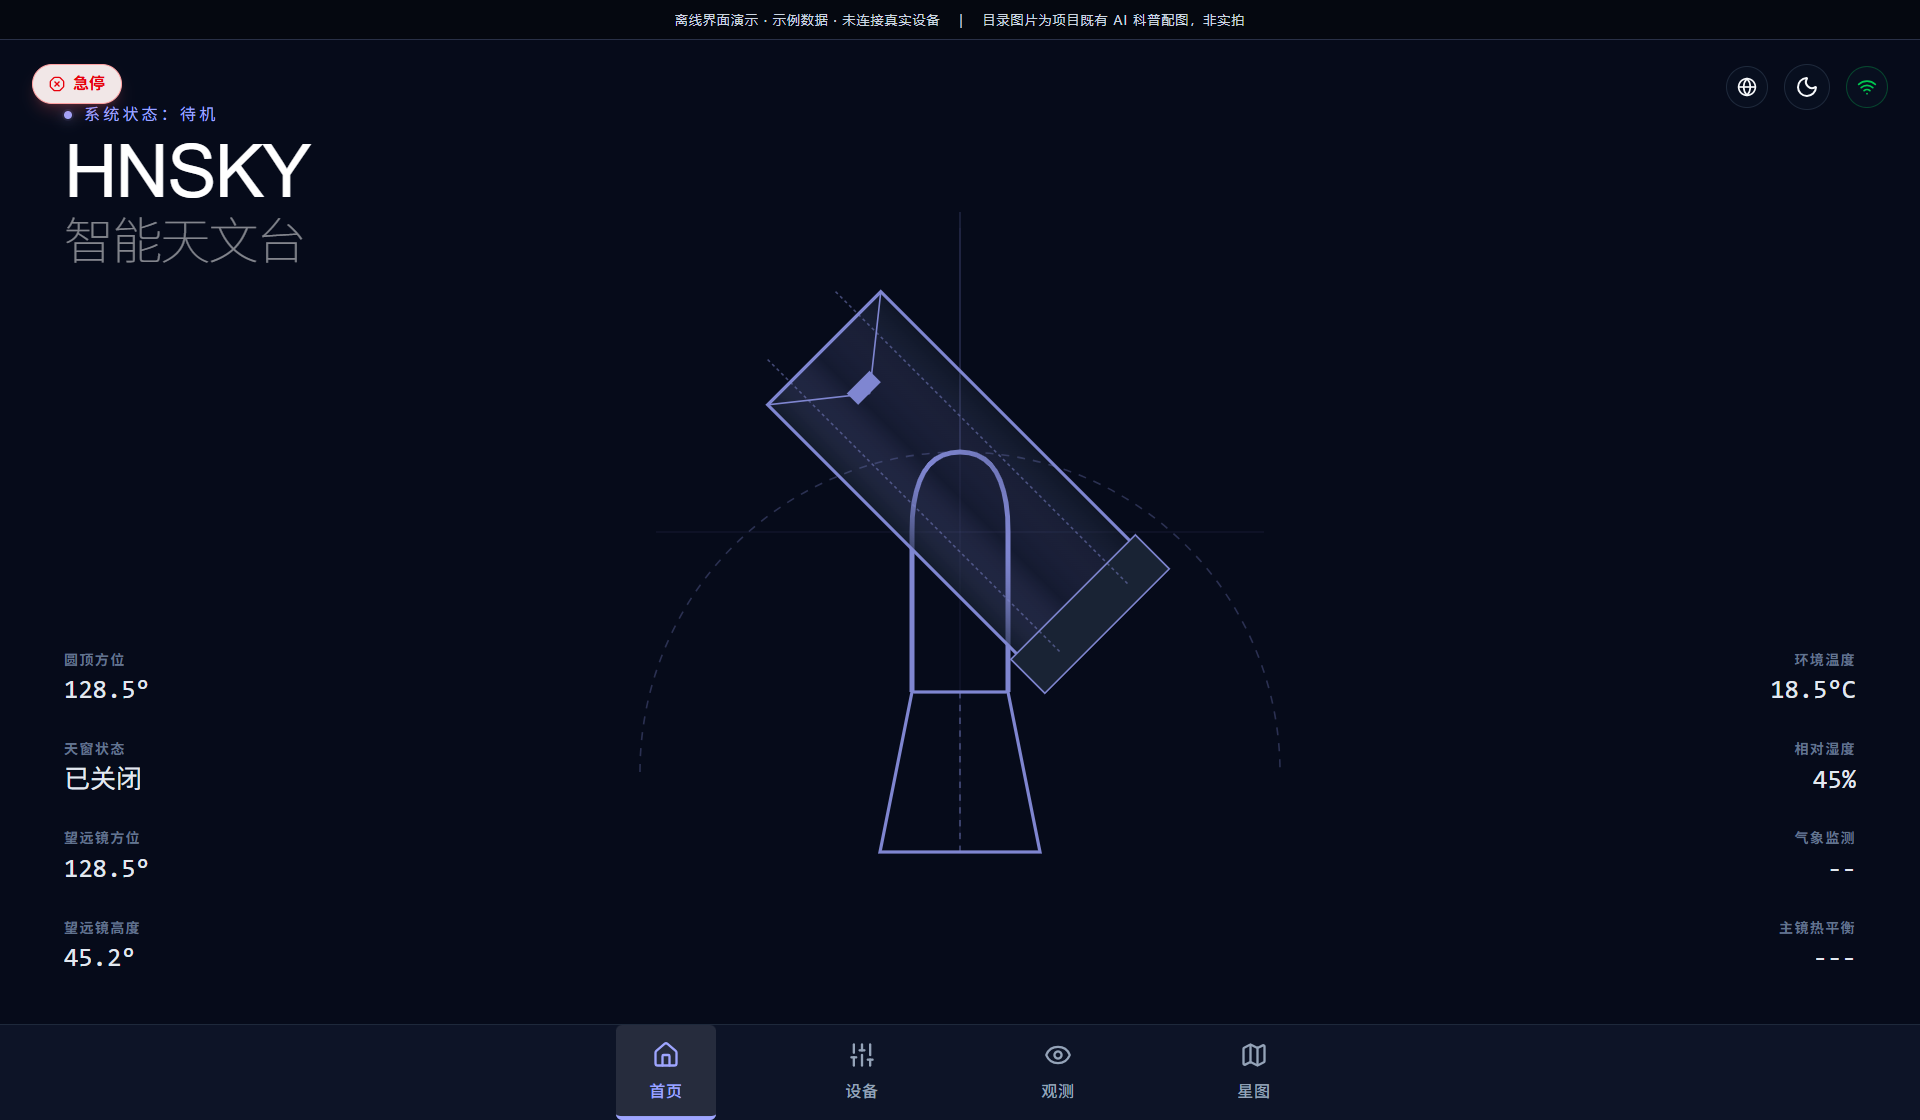Open the 设备 equipment tab
This screenshot has height=1120, width=1920.
[x=862, y=1071]
